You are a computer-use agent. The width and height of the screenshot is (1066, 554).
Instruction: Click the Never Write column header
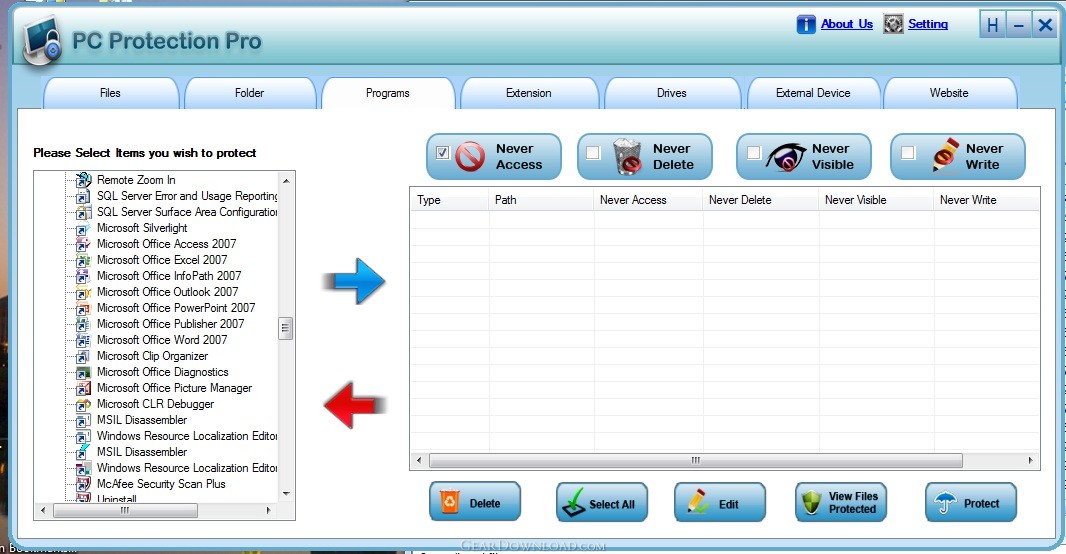point(986,200)
